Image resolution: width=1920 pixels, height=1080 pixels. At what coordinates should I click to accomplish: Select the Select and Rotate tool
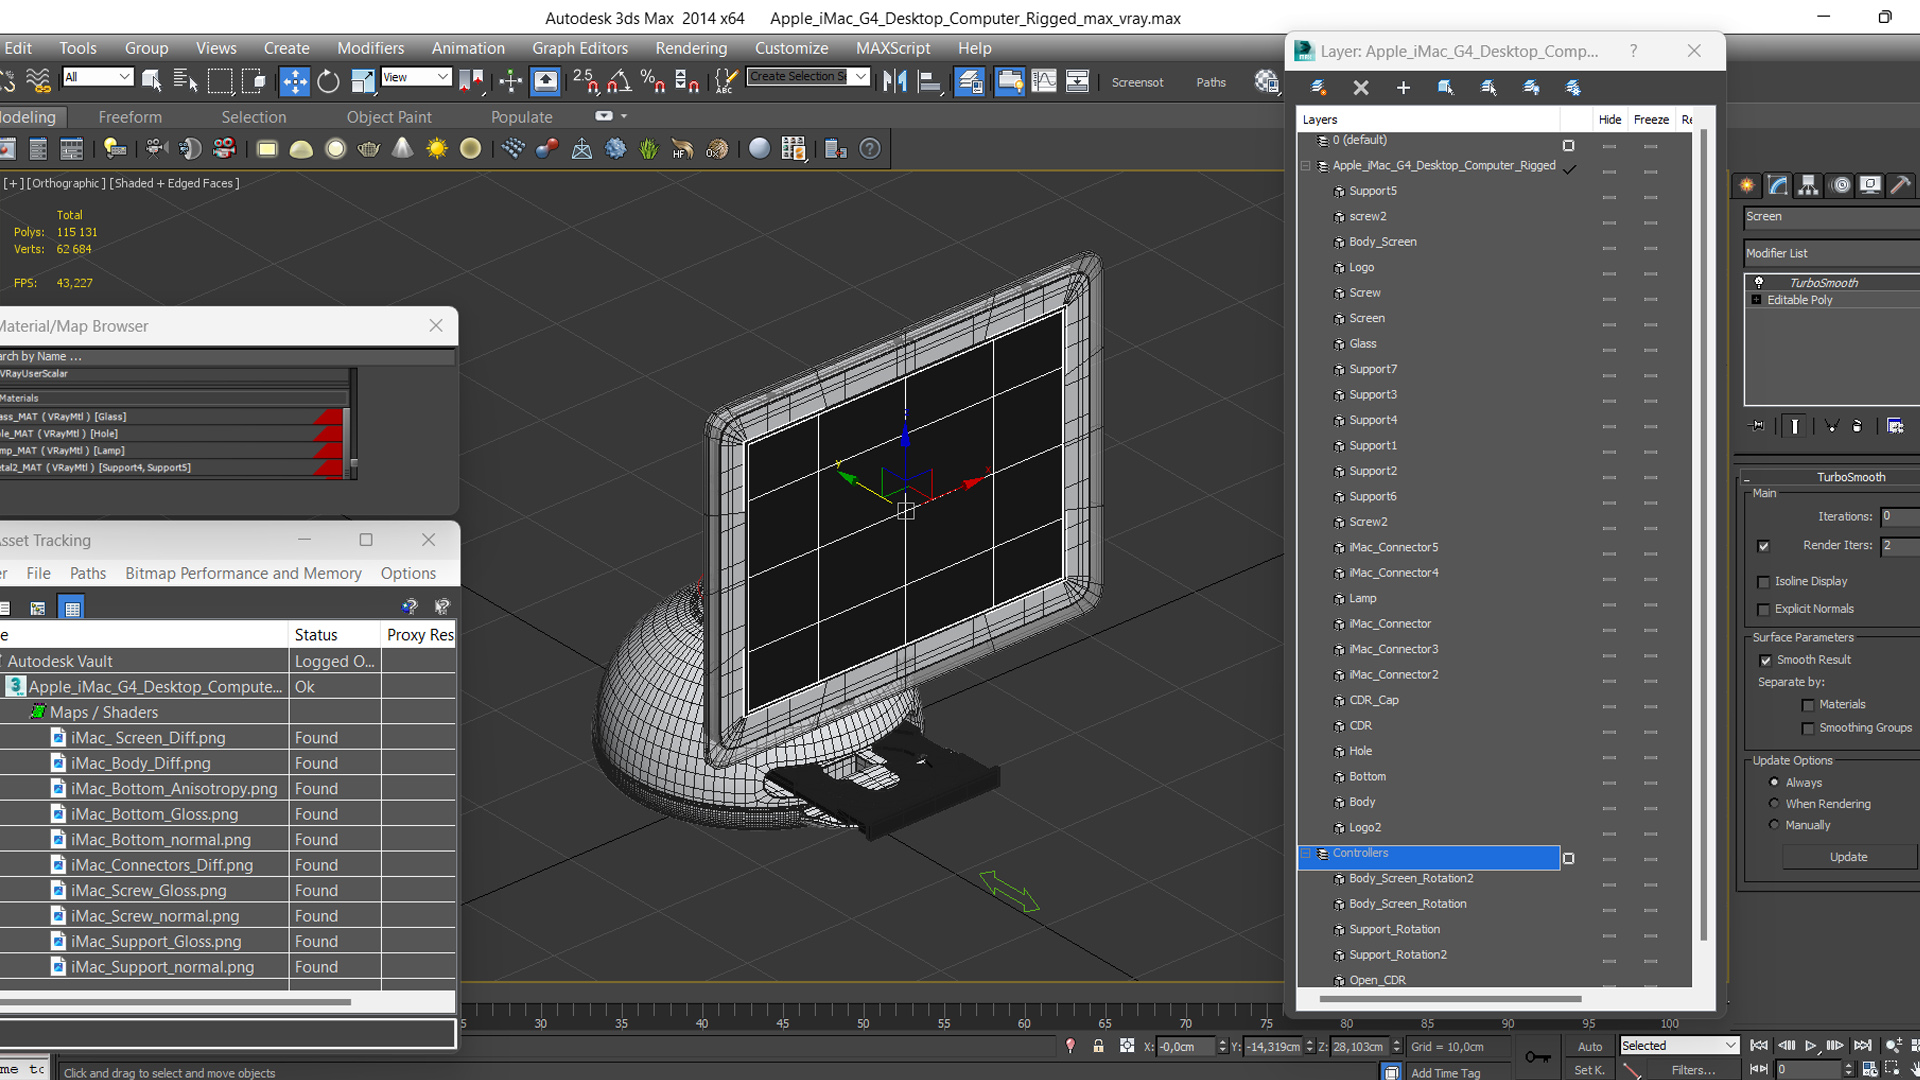point(328,82)
